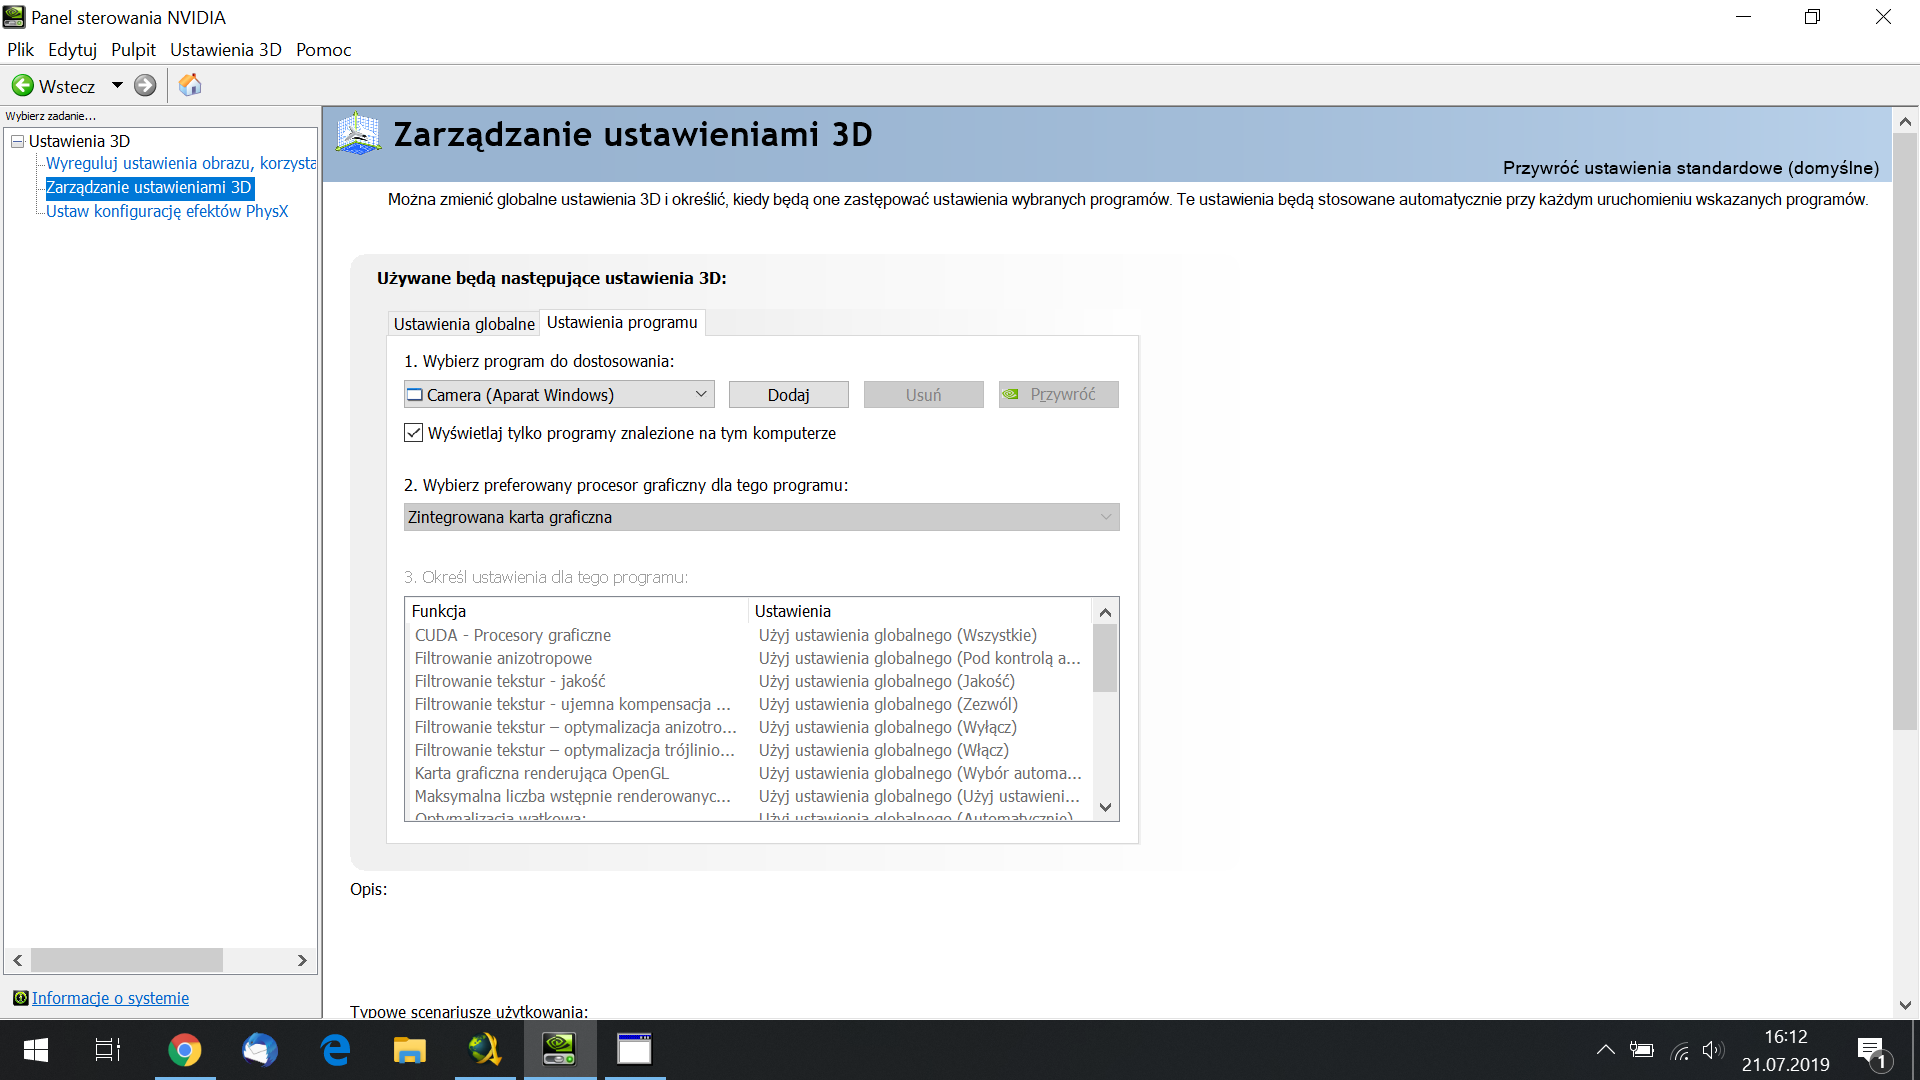Open the Pomoc menu

coord(323,50)
